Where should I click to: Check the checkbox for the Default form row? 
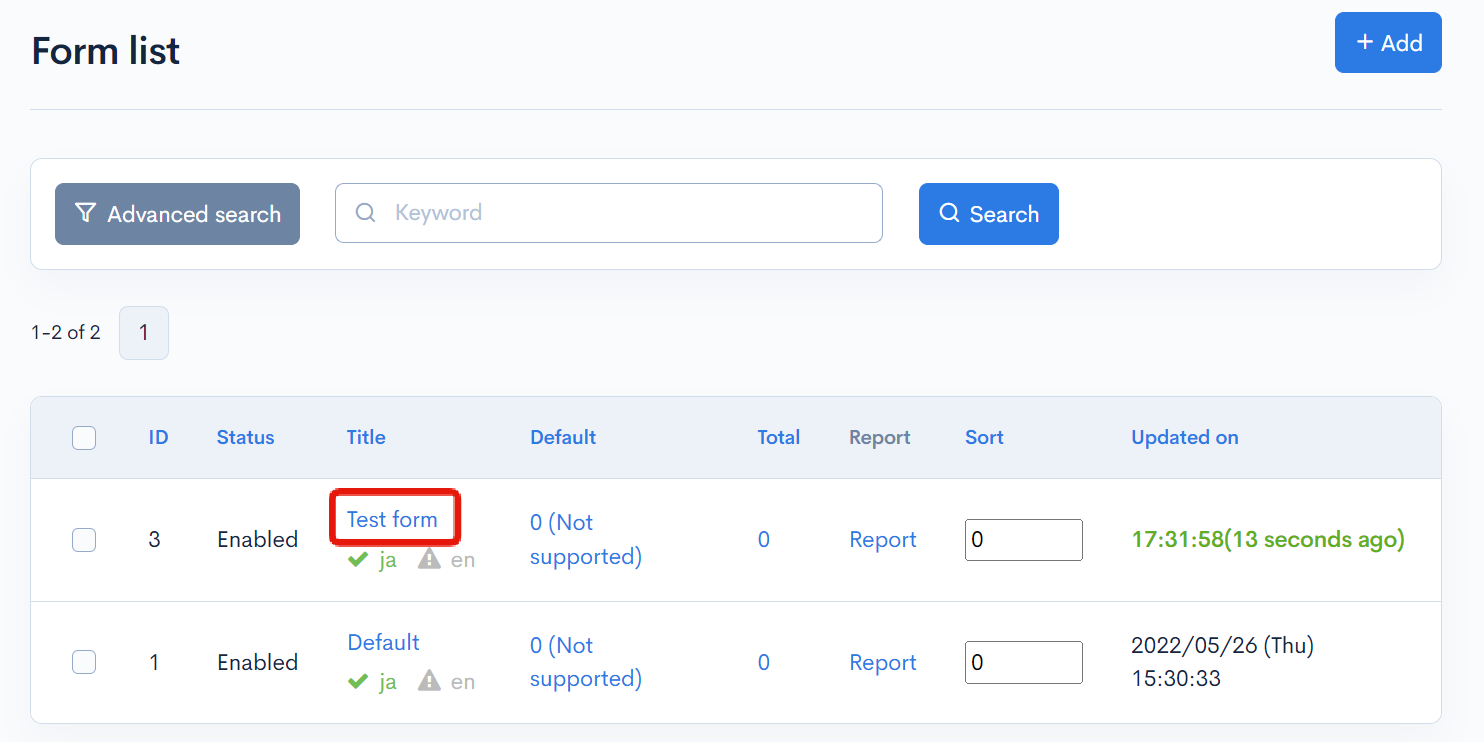tap(84, 662)
